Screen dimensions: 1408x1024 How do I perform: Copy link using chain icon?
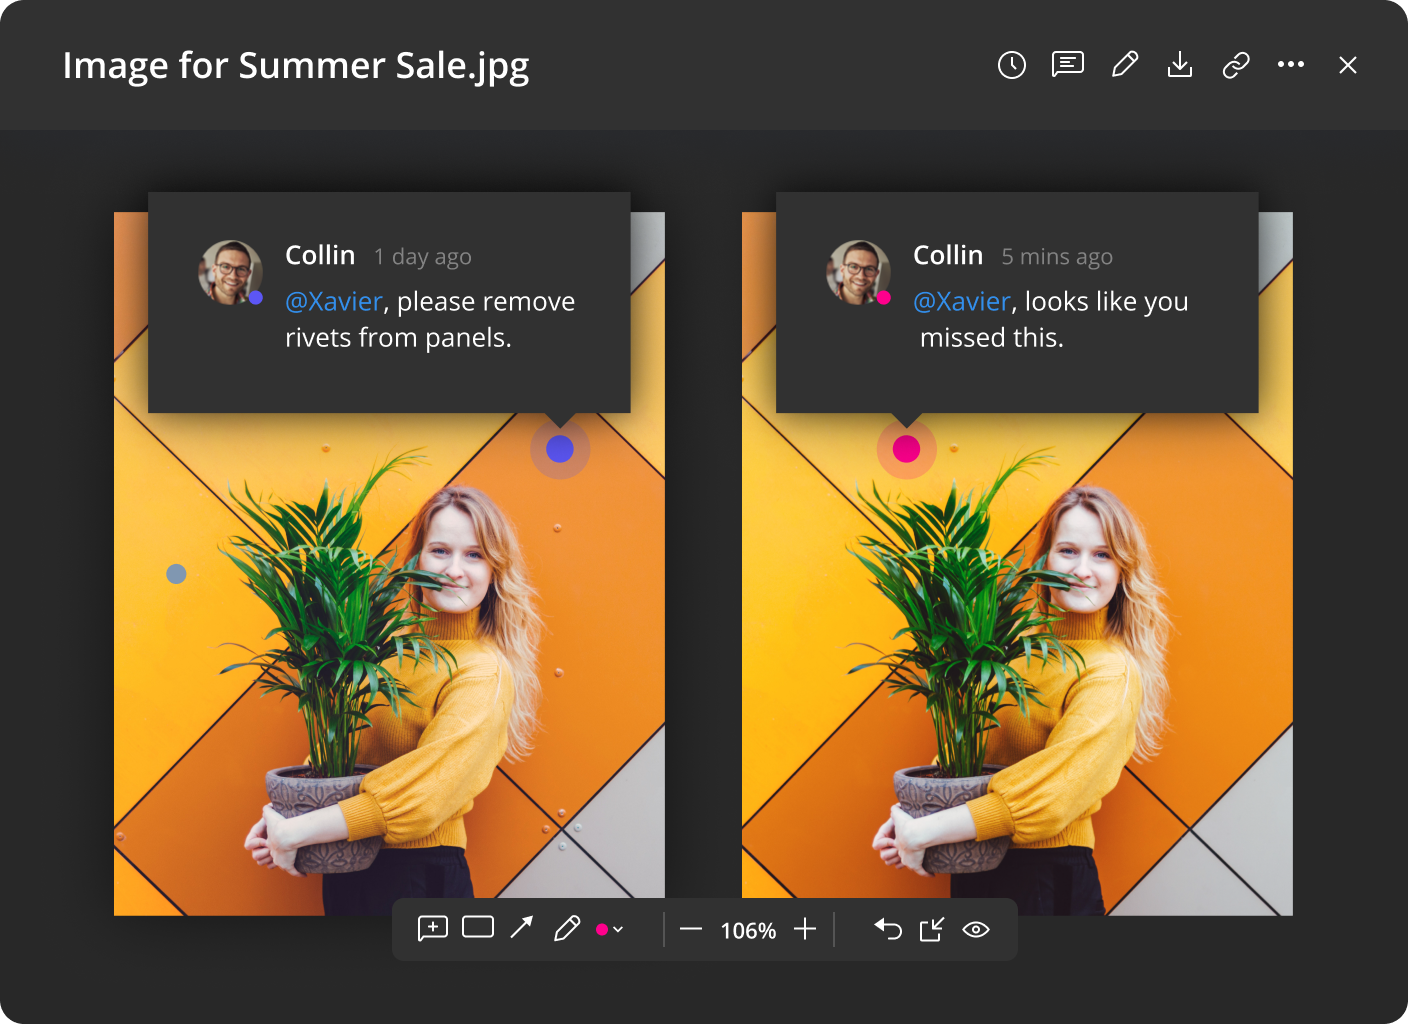[x=1236, y=65]
